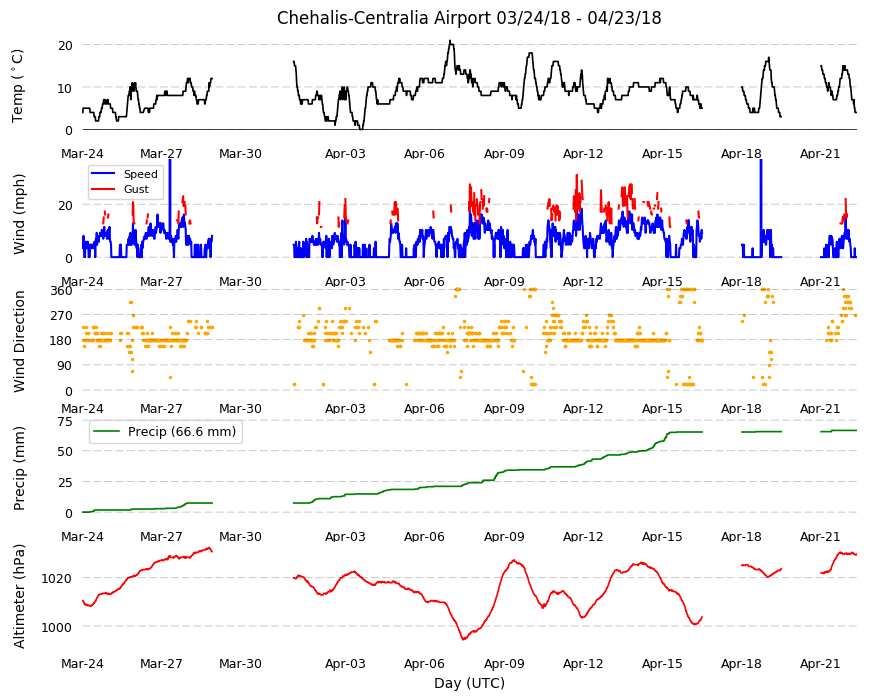Click the Temp (°C) axis label
The width and height of the screenshot is (870, 700).
click(18, 86)
